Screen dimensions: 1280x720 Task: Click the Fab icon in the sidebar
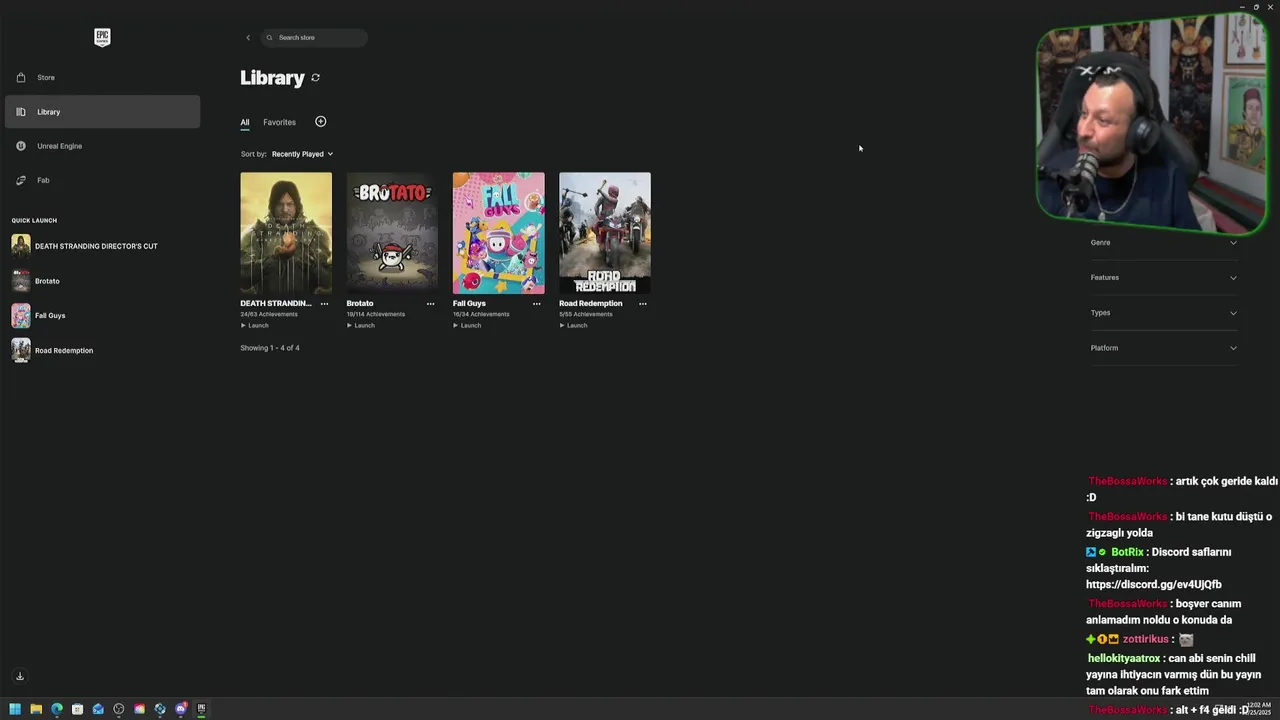[21, 180]
